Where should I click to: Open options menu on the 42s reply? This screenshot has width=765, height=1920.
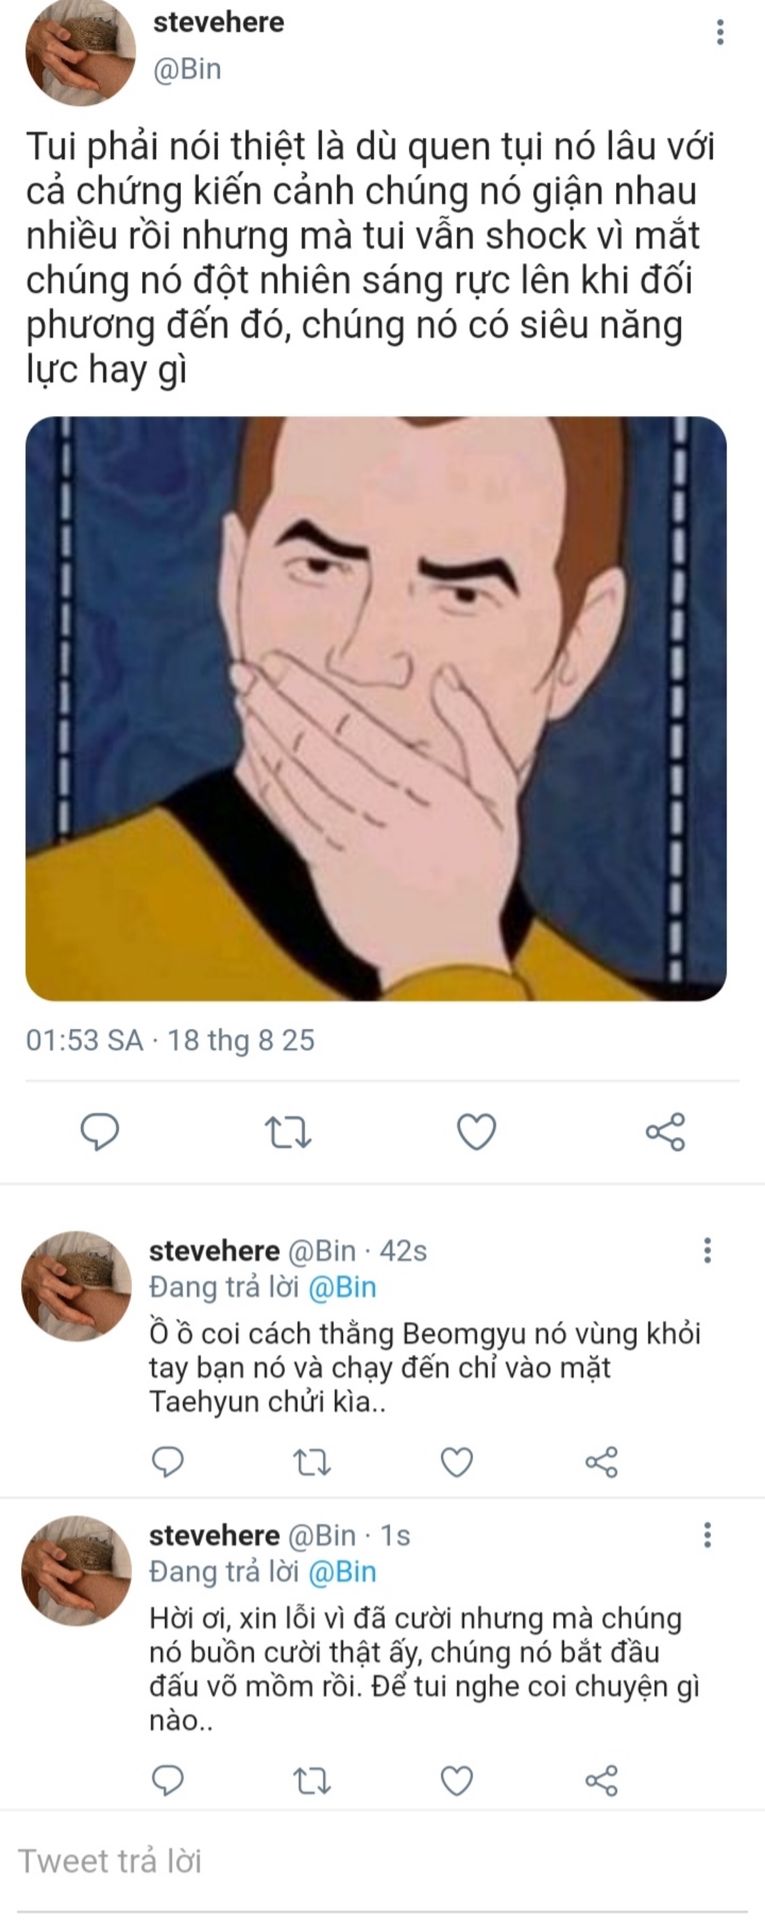click(x=707, y=1250)
